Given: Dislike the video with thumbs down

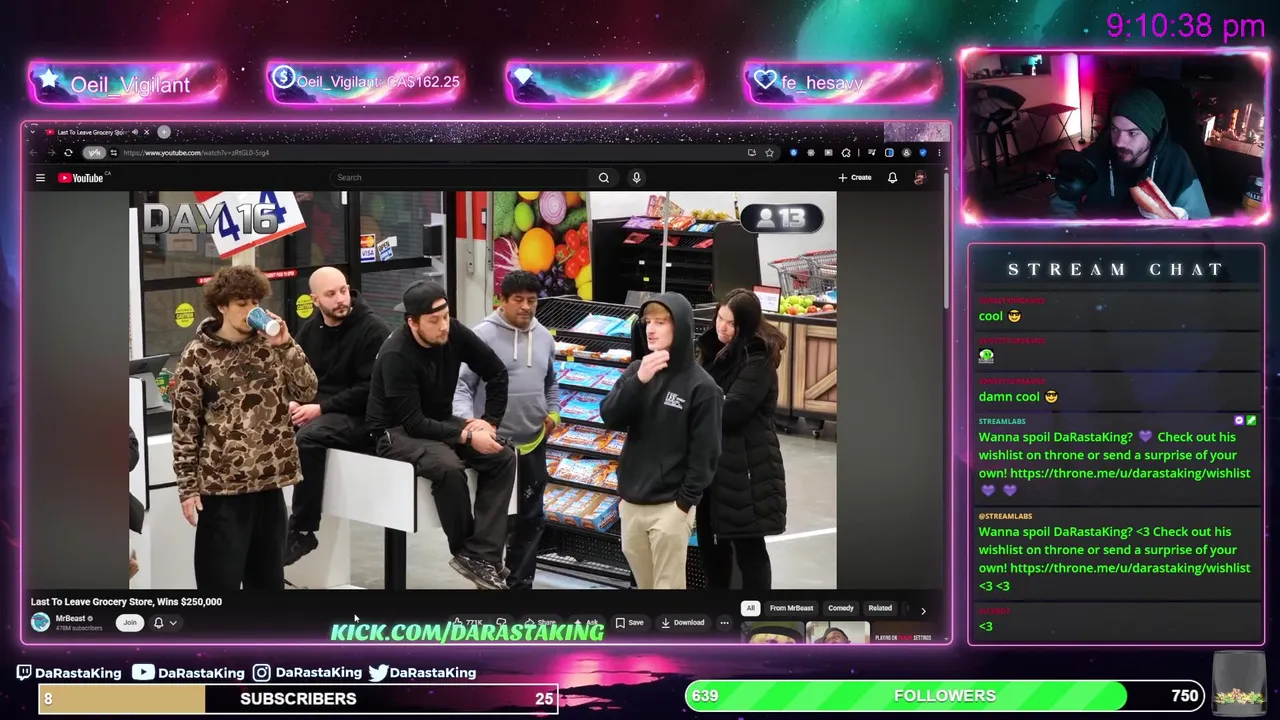Looking at the screenshot, I should pyautogui.click(x=501, y=622).
